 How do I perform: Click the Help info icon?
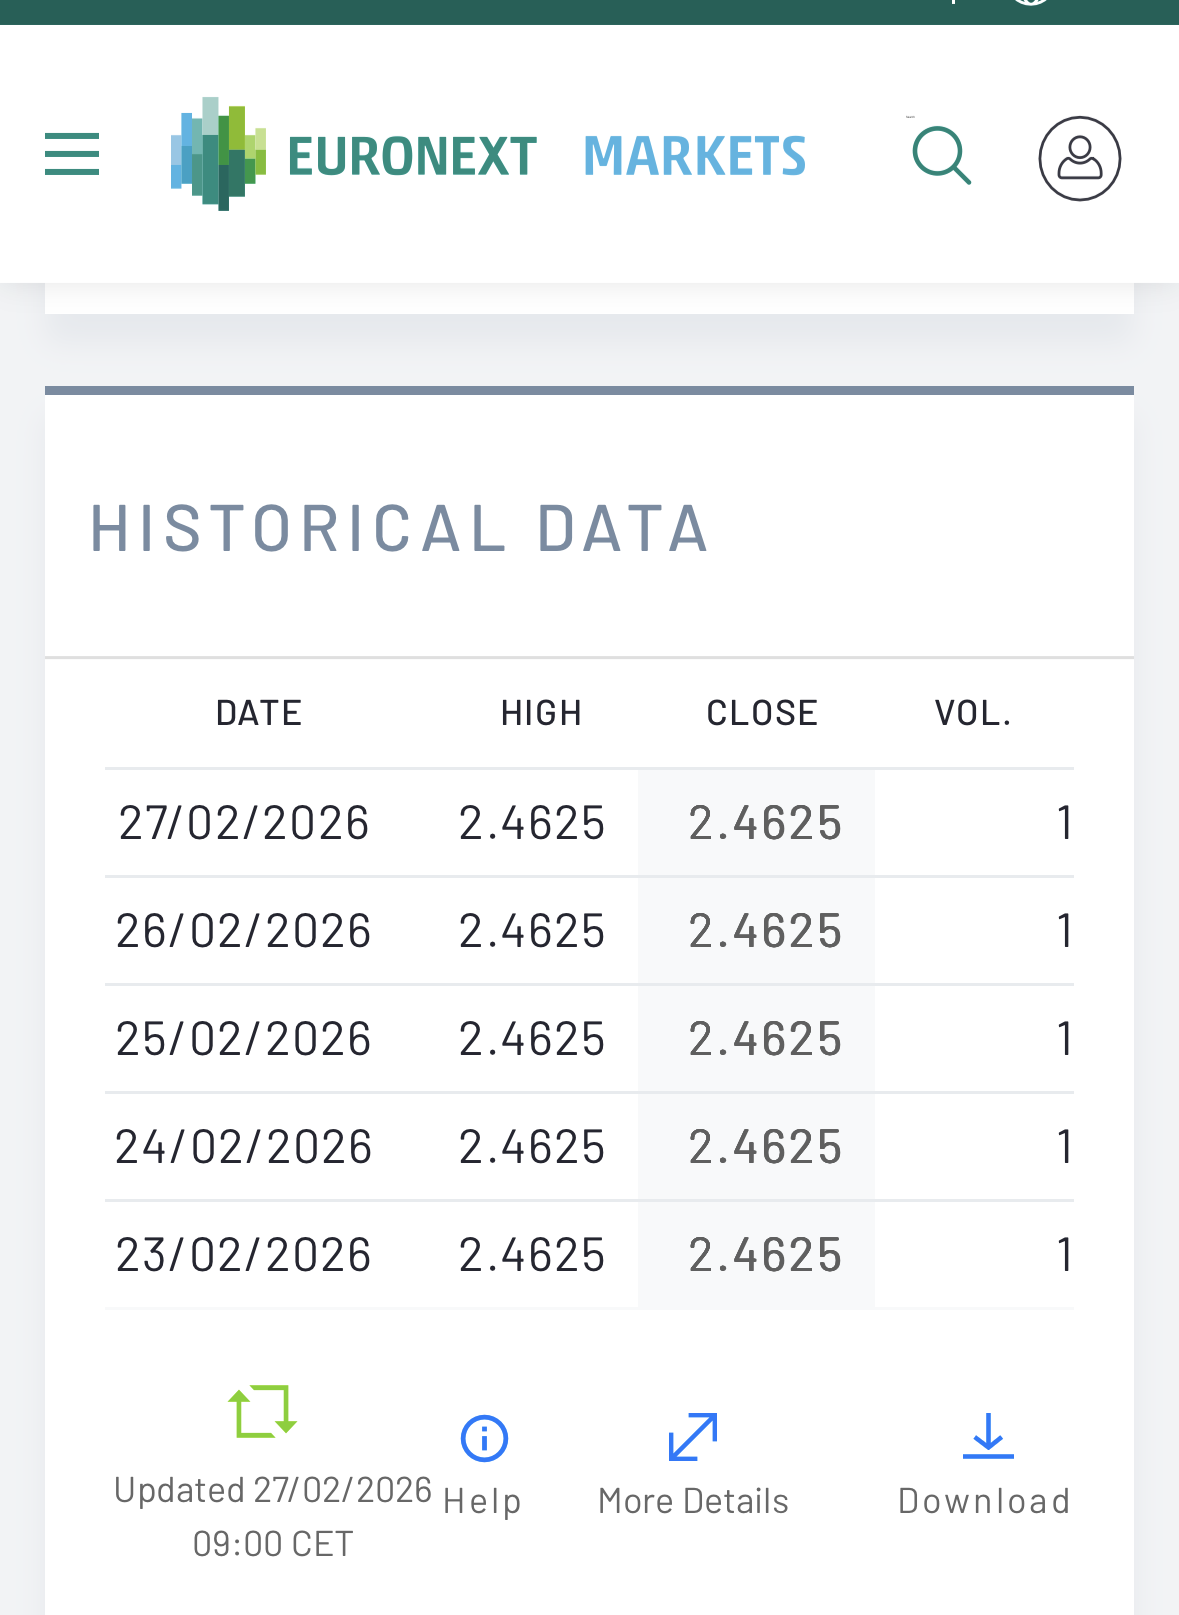[x=484, y=1438]
